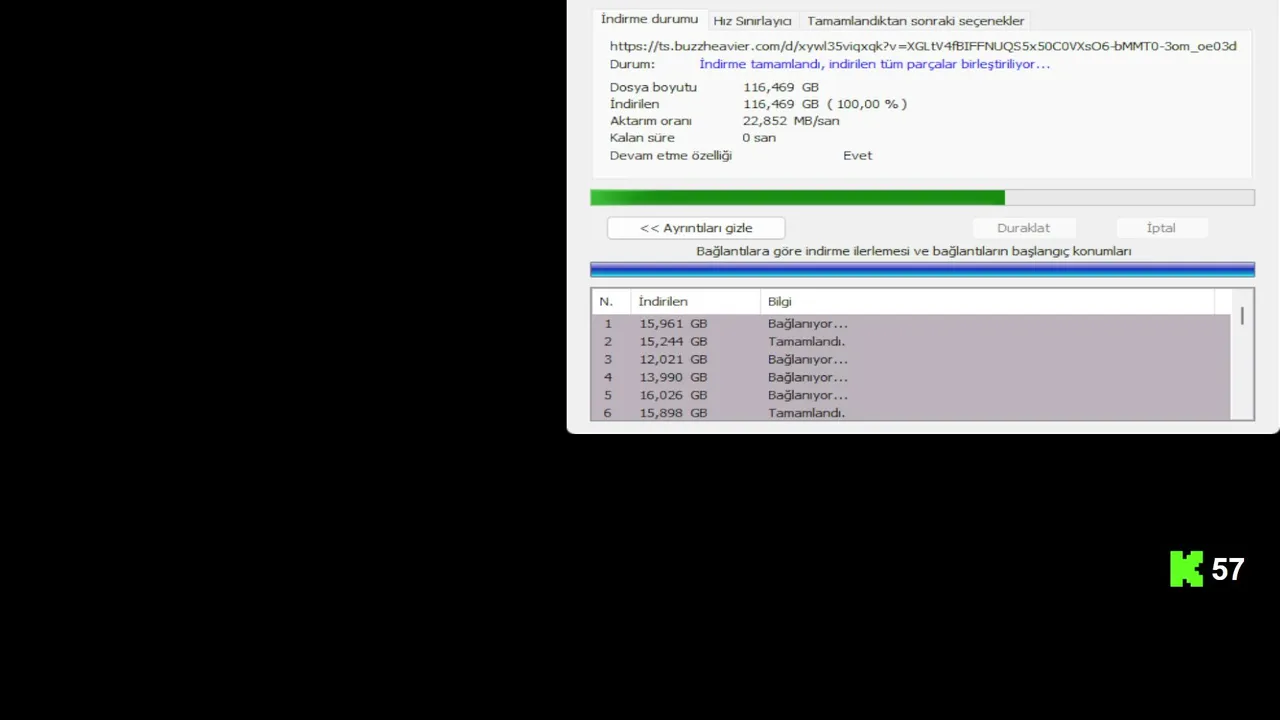Select connection row 5 with 16,026 GB
The image size is (1280, 720).
911,396
